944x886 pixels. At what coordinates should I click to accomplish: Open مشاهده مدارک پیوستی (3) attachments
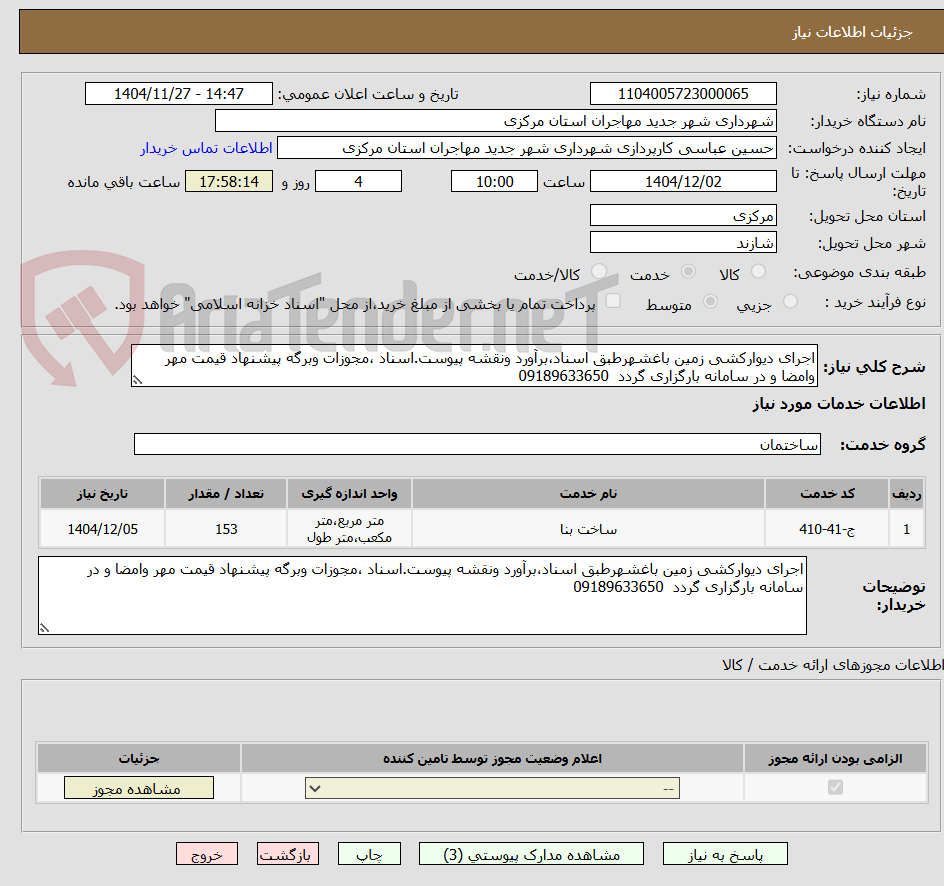[x=531, y=854]
